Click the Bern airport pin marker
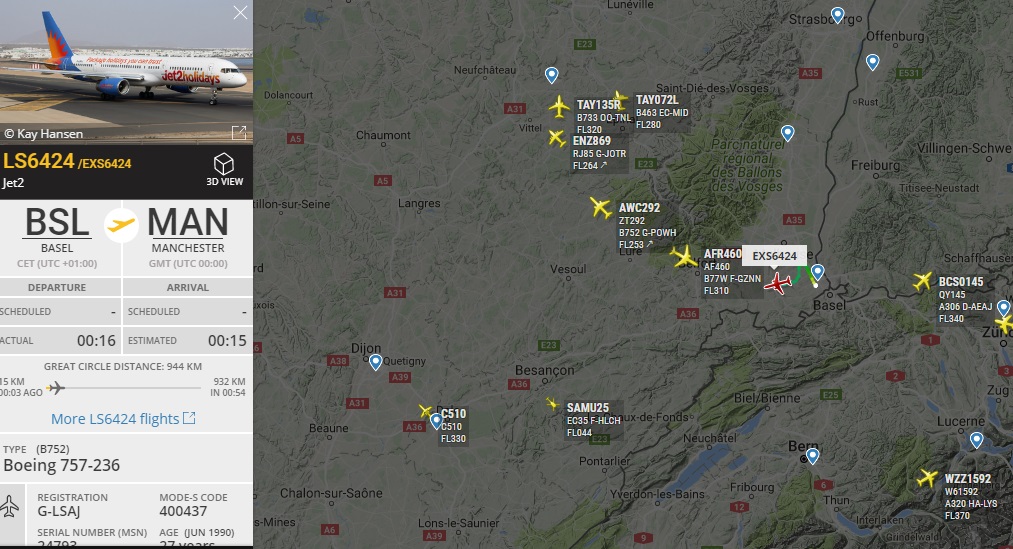This screenshot has width=1013, height=549. (813, 457)
